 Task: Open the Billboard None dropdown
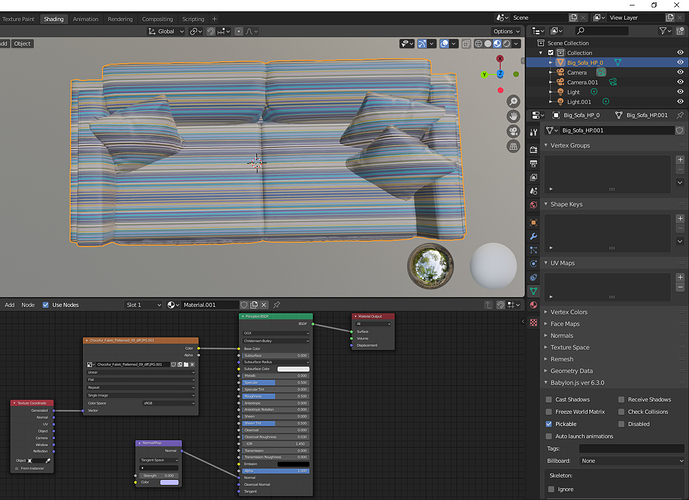pyautogui.click(x=631, y=461)
